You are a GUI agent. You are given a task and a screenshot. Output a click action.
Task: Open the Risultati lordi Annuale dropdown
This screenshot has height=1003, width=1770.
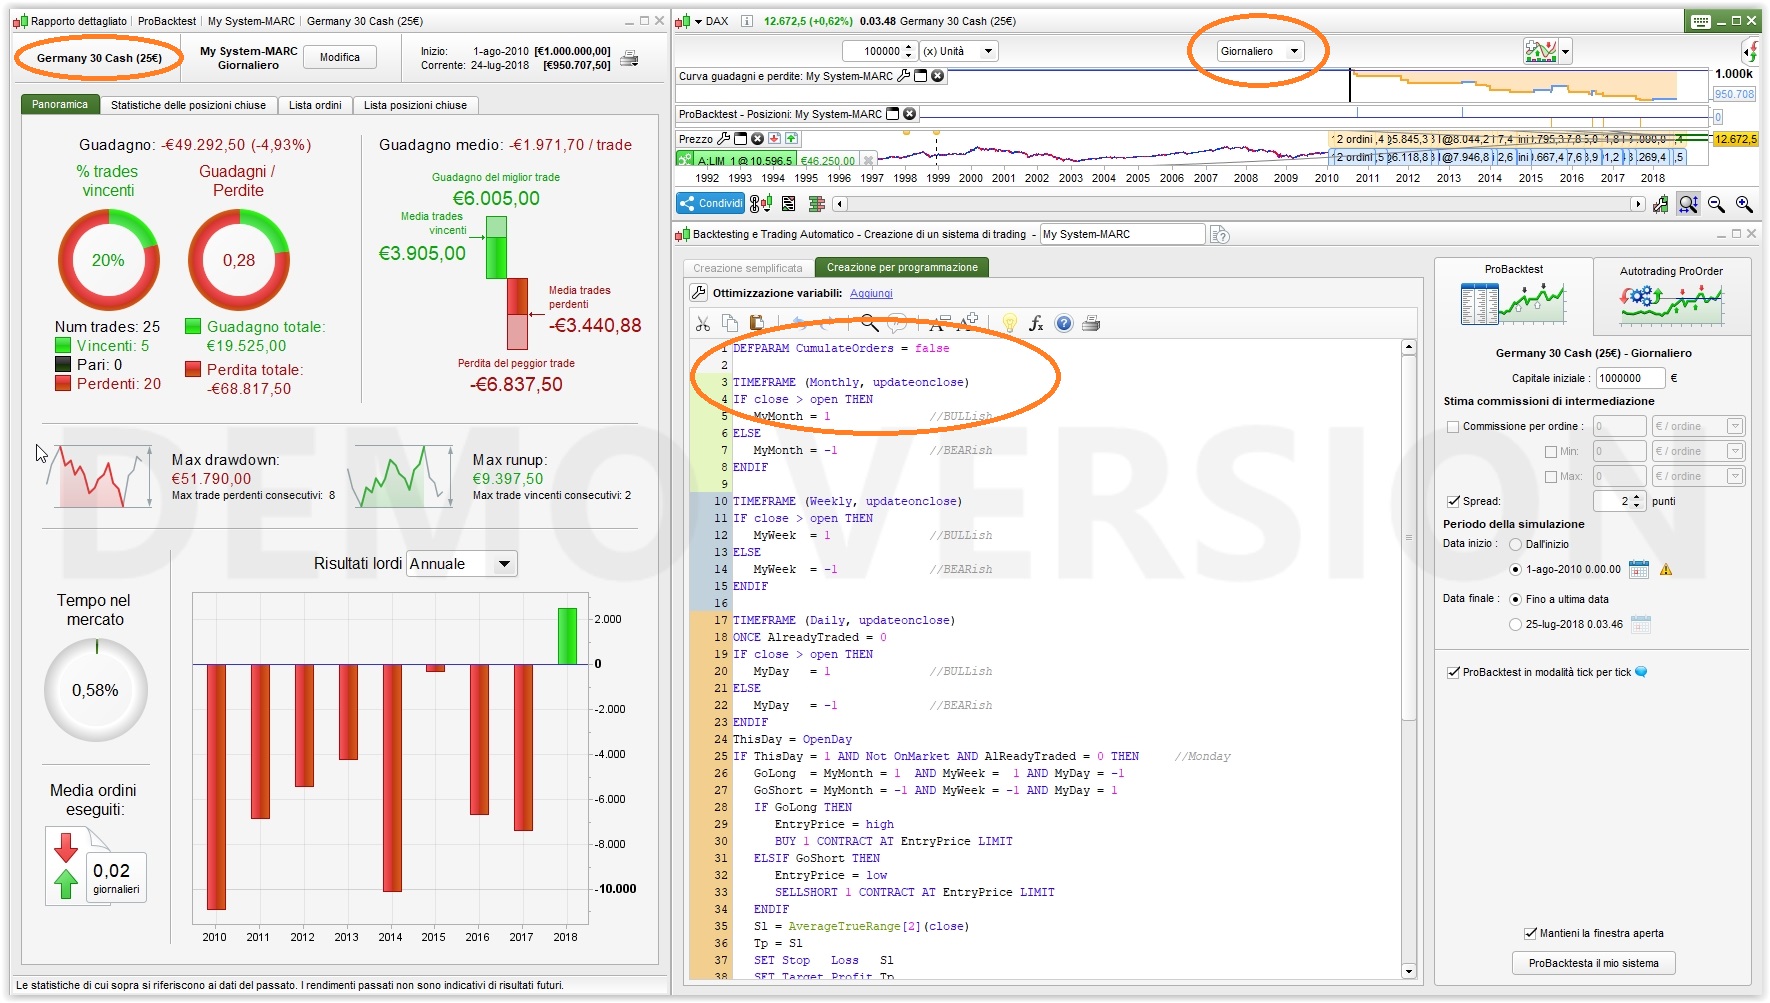pyautogui.click(x=462, y=564)
